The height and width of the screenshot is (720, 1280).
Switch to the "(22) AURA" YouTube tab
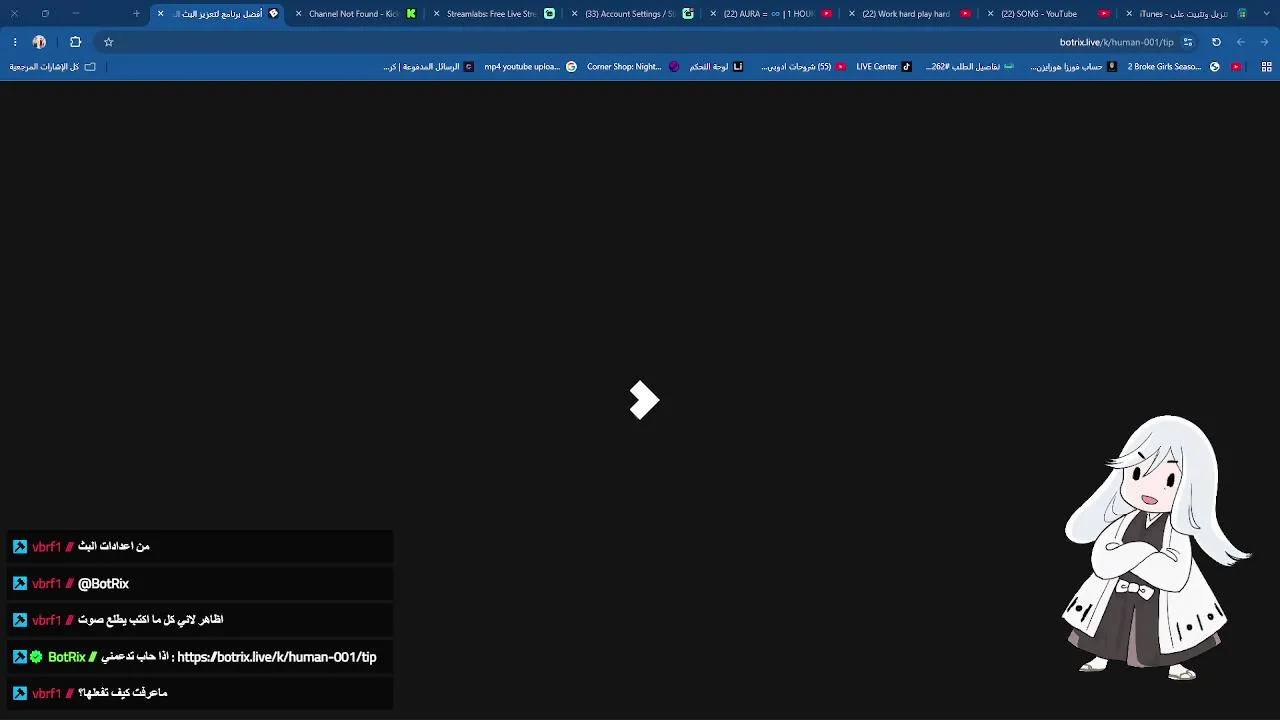pyautogui.click(x=772, y=14)
